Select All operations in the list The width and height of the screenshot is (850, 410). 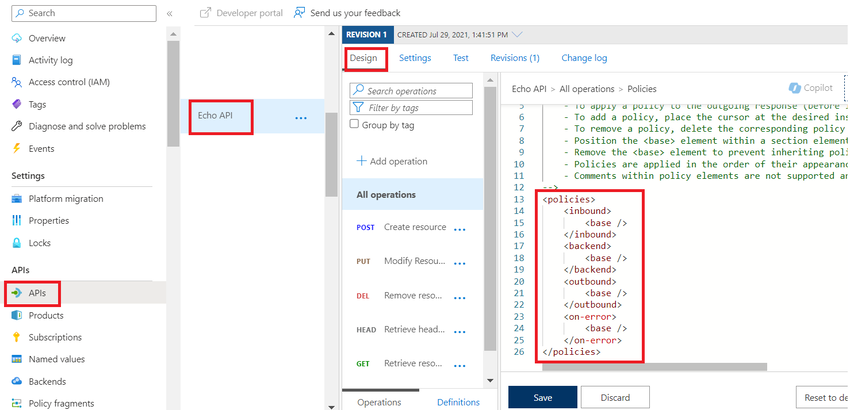(x=413, y=194)
